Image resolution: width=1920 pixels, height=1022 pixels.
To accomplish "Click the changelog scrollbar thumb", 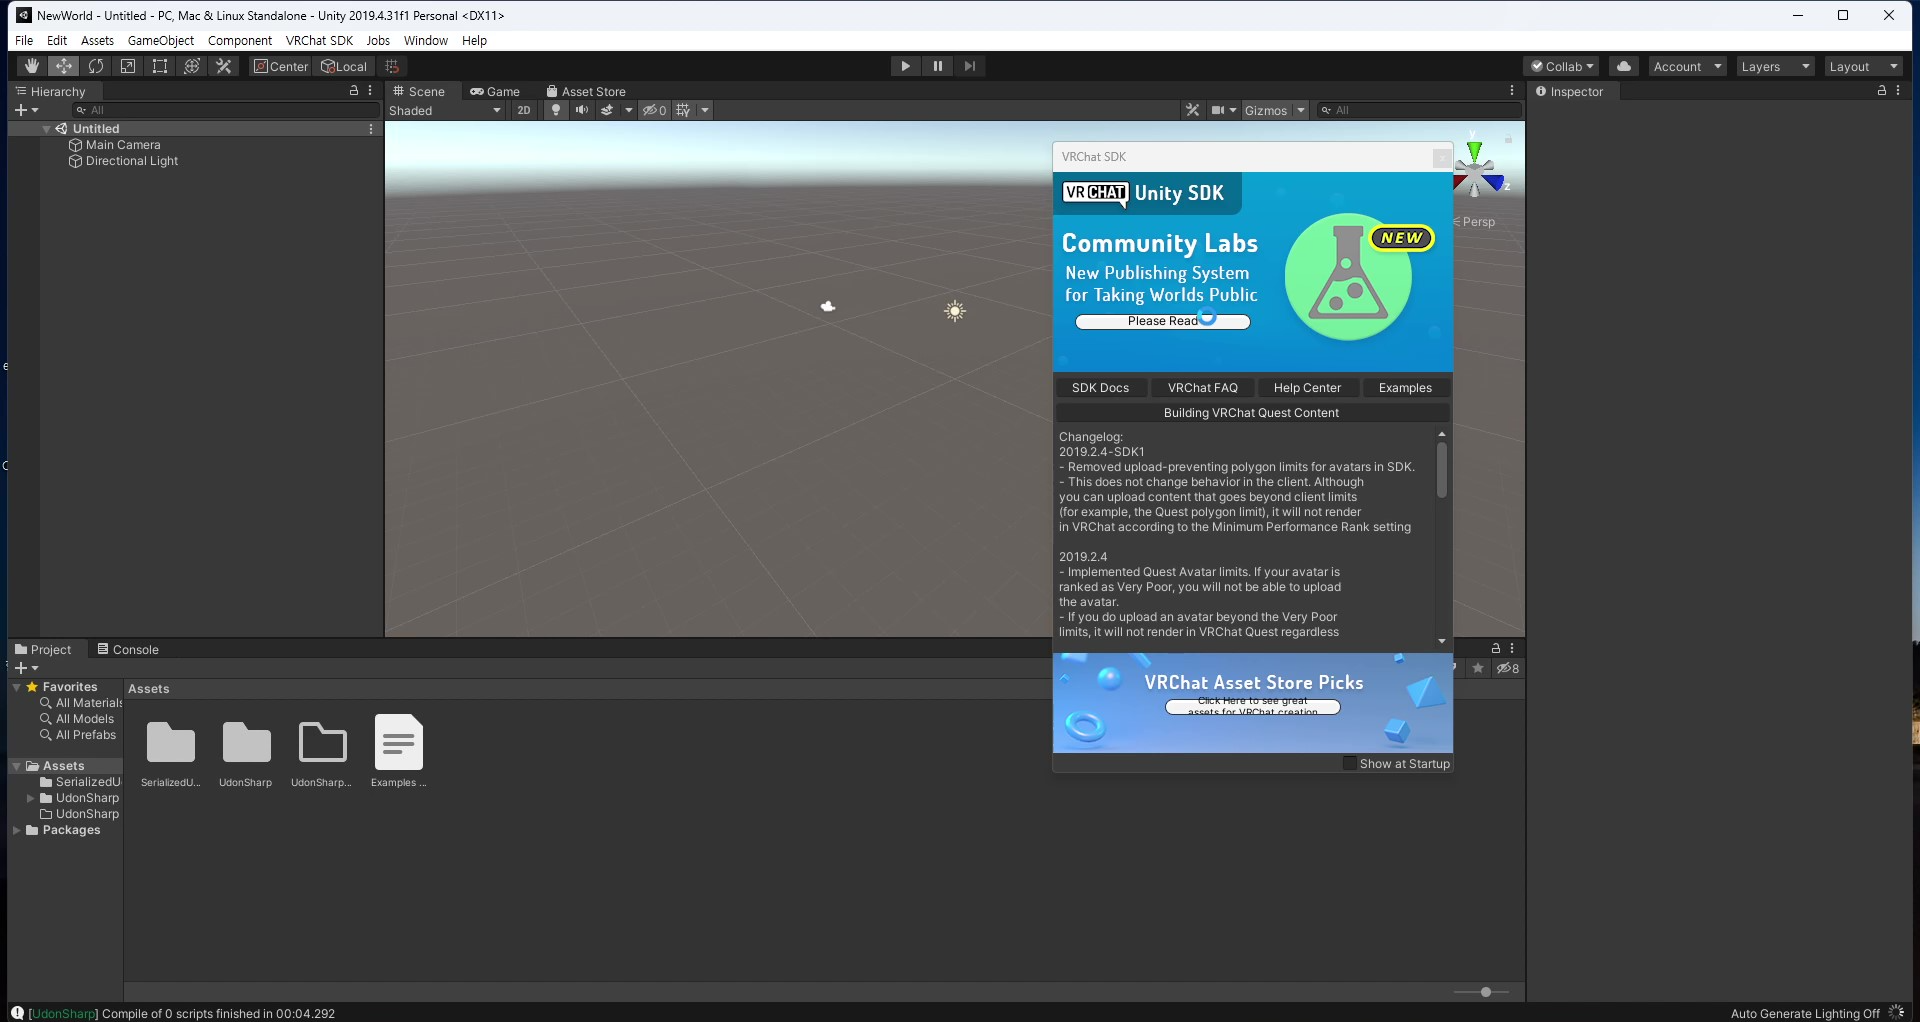I will click(1442, 470).
